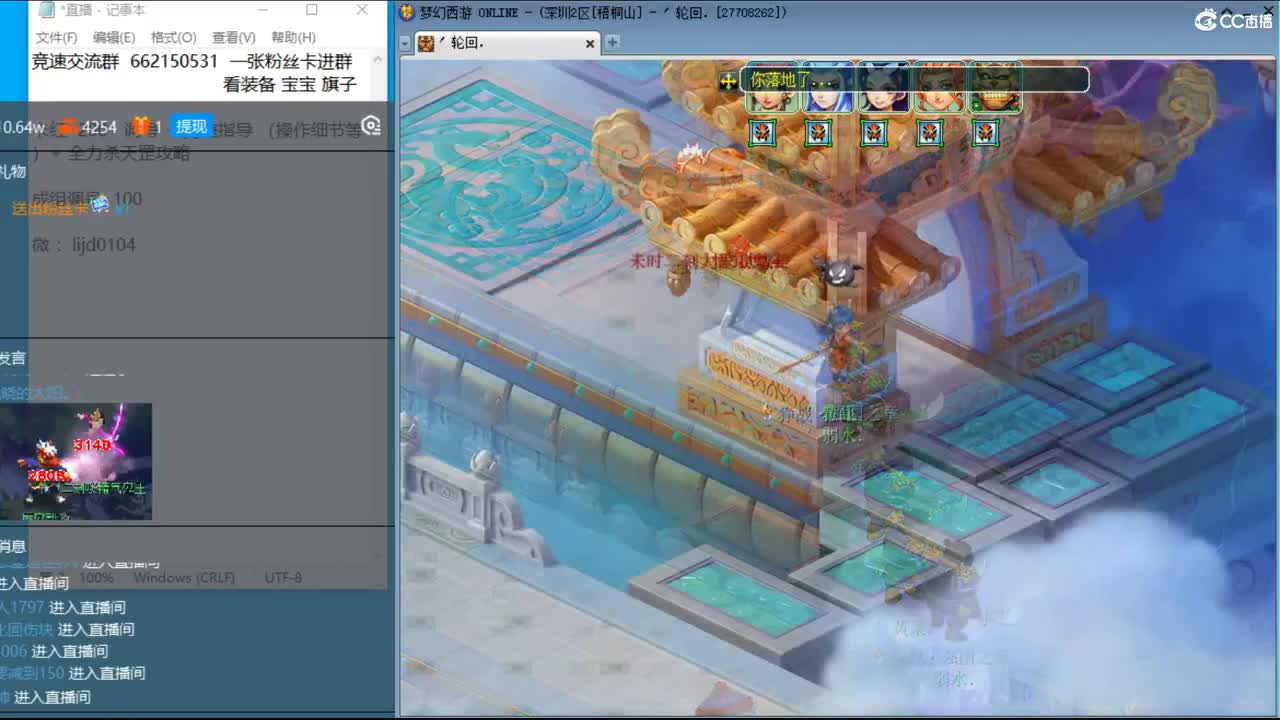Click the tab's character avatar icon
This screenshot has height=720, width=1280.
click(426, 43)
